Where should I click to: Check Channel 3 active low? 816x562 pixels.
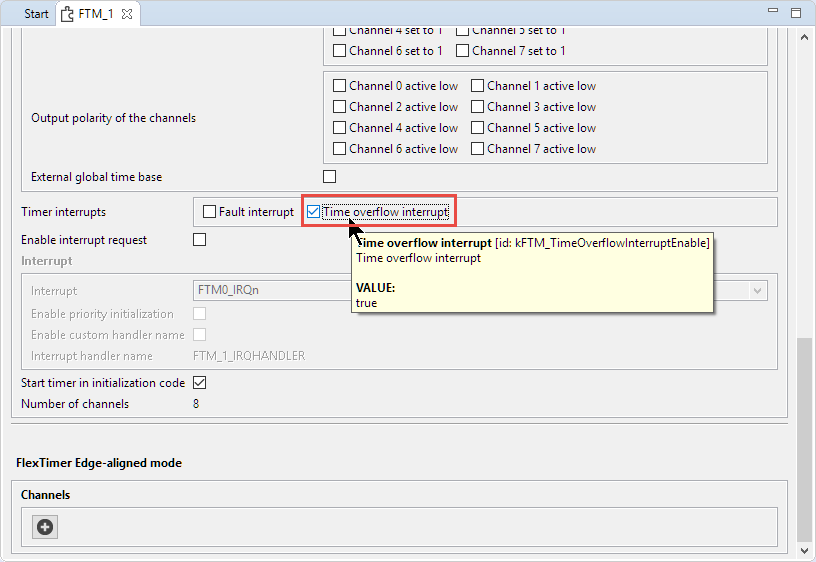pyautogui.click(x=478, y=107)
